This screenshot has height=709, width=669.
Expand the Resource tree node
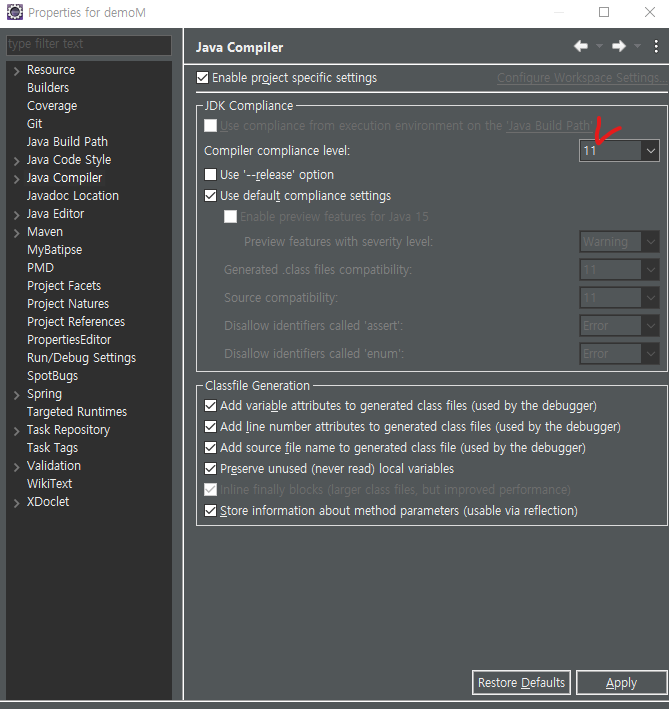[16, 71]
